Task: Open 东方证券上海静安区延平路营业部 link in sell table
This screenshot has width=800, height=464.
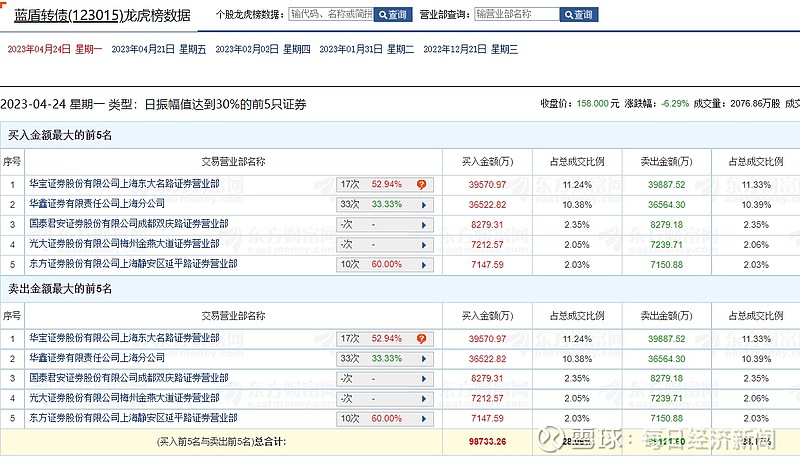Action: (133, 418)
